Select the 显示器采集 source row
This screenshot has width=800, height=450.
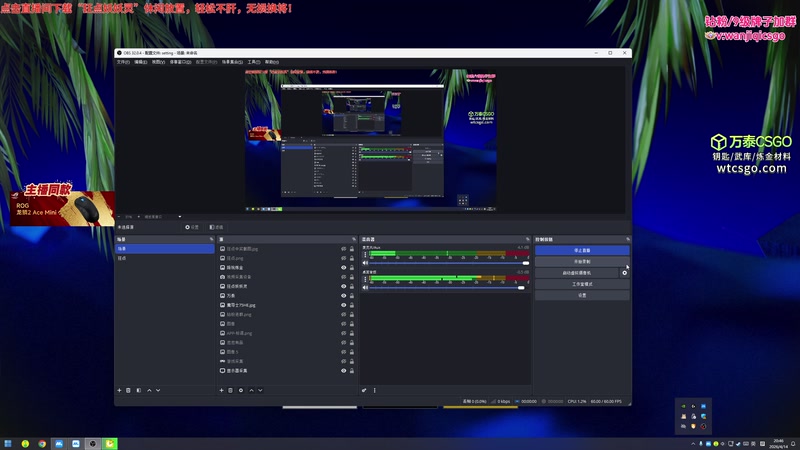point(287,370)
